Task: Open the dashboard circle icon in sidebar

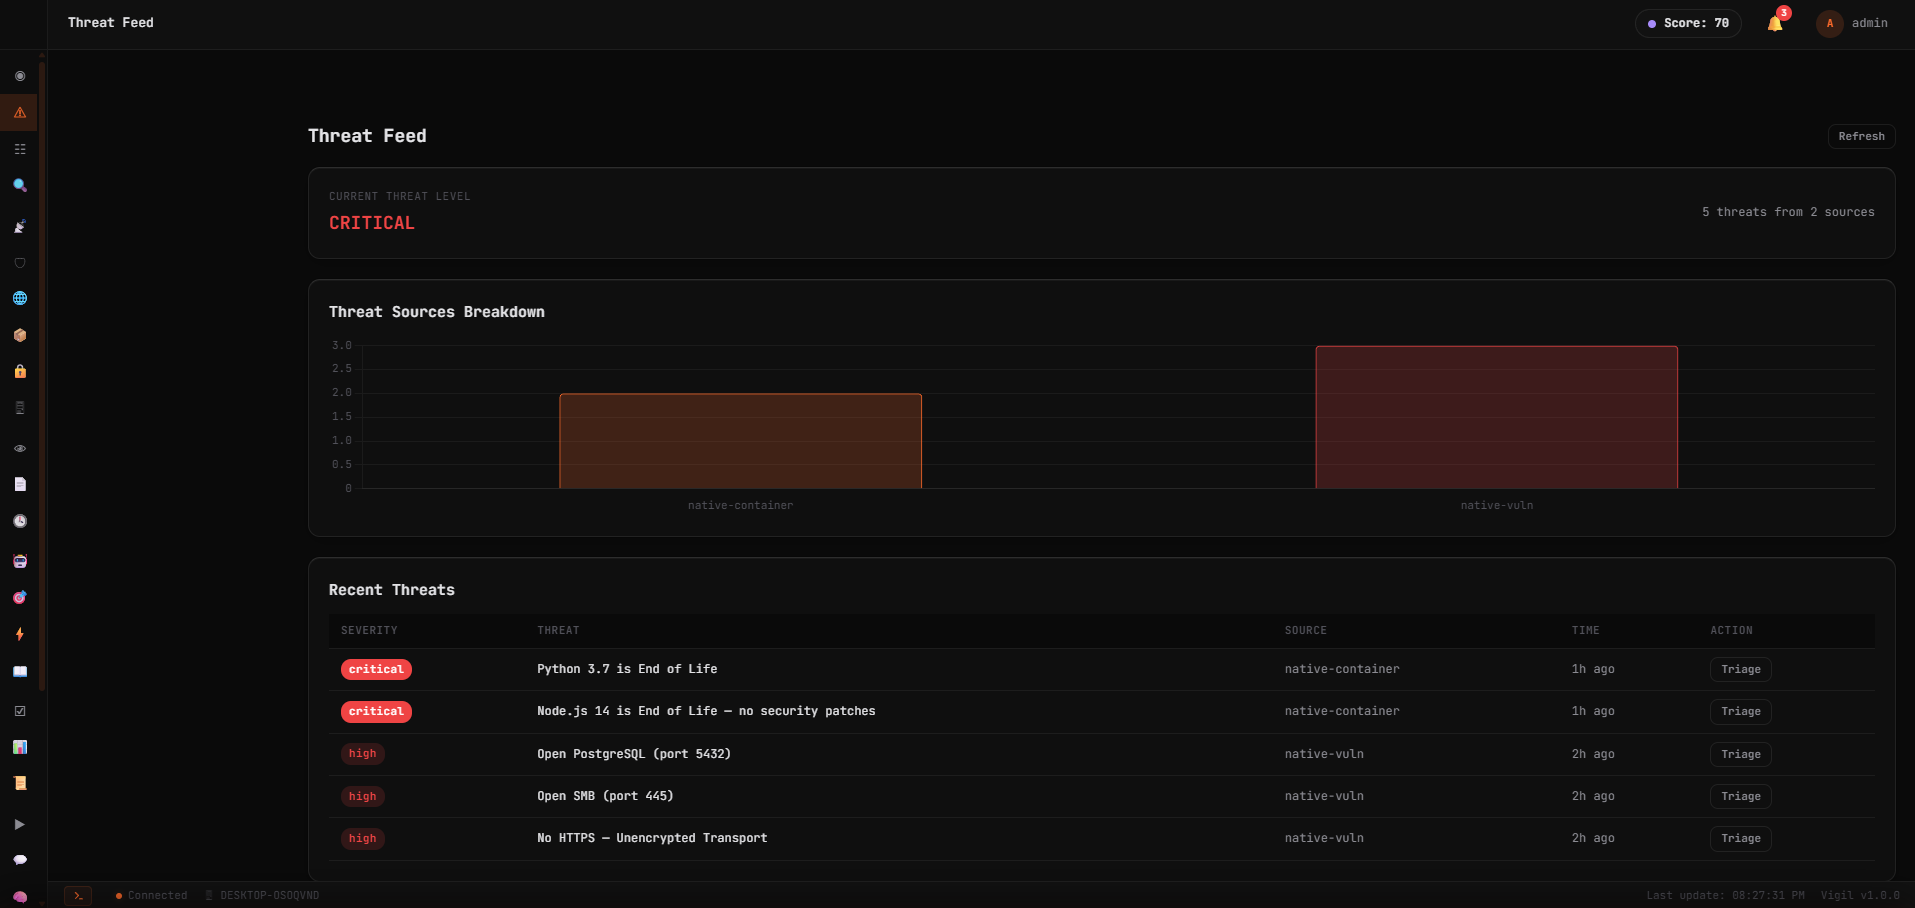Action: (20, 76)
